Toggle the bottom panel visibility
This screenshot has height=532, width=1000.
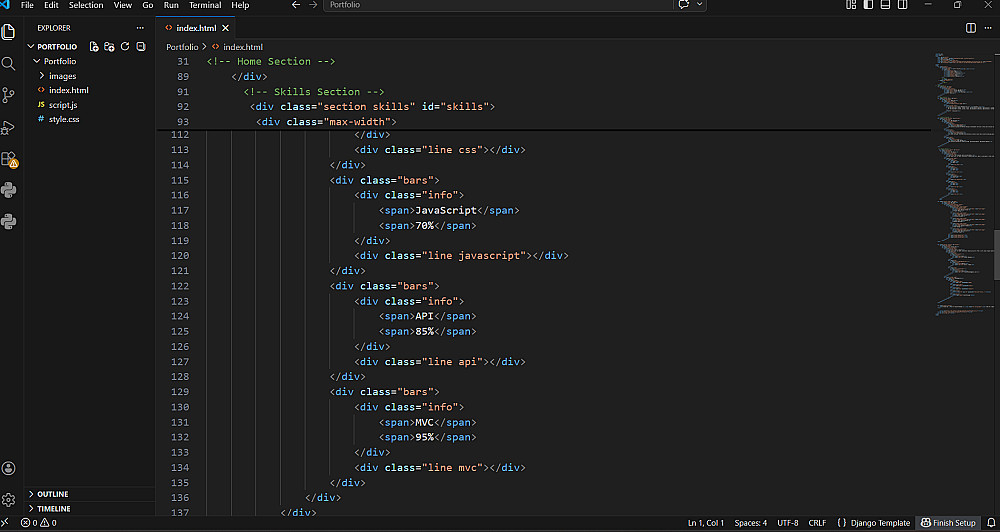[x=883, y=5]
